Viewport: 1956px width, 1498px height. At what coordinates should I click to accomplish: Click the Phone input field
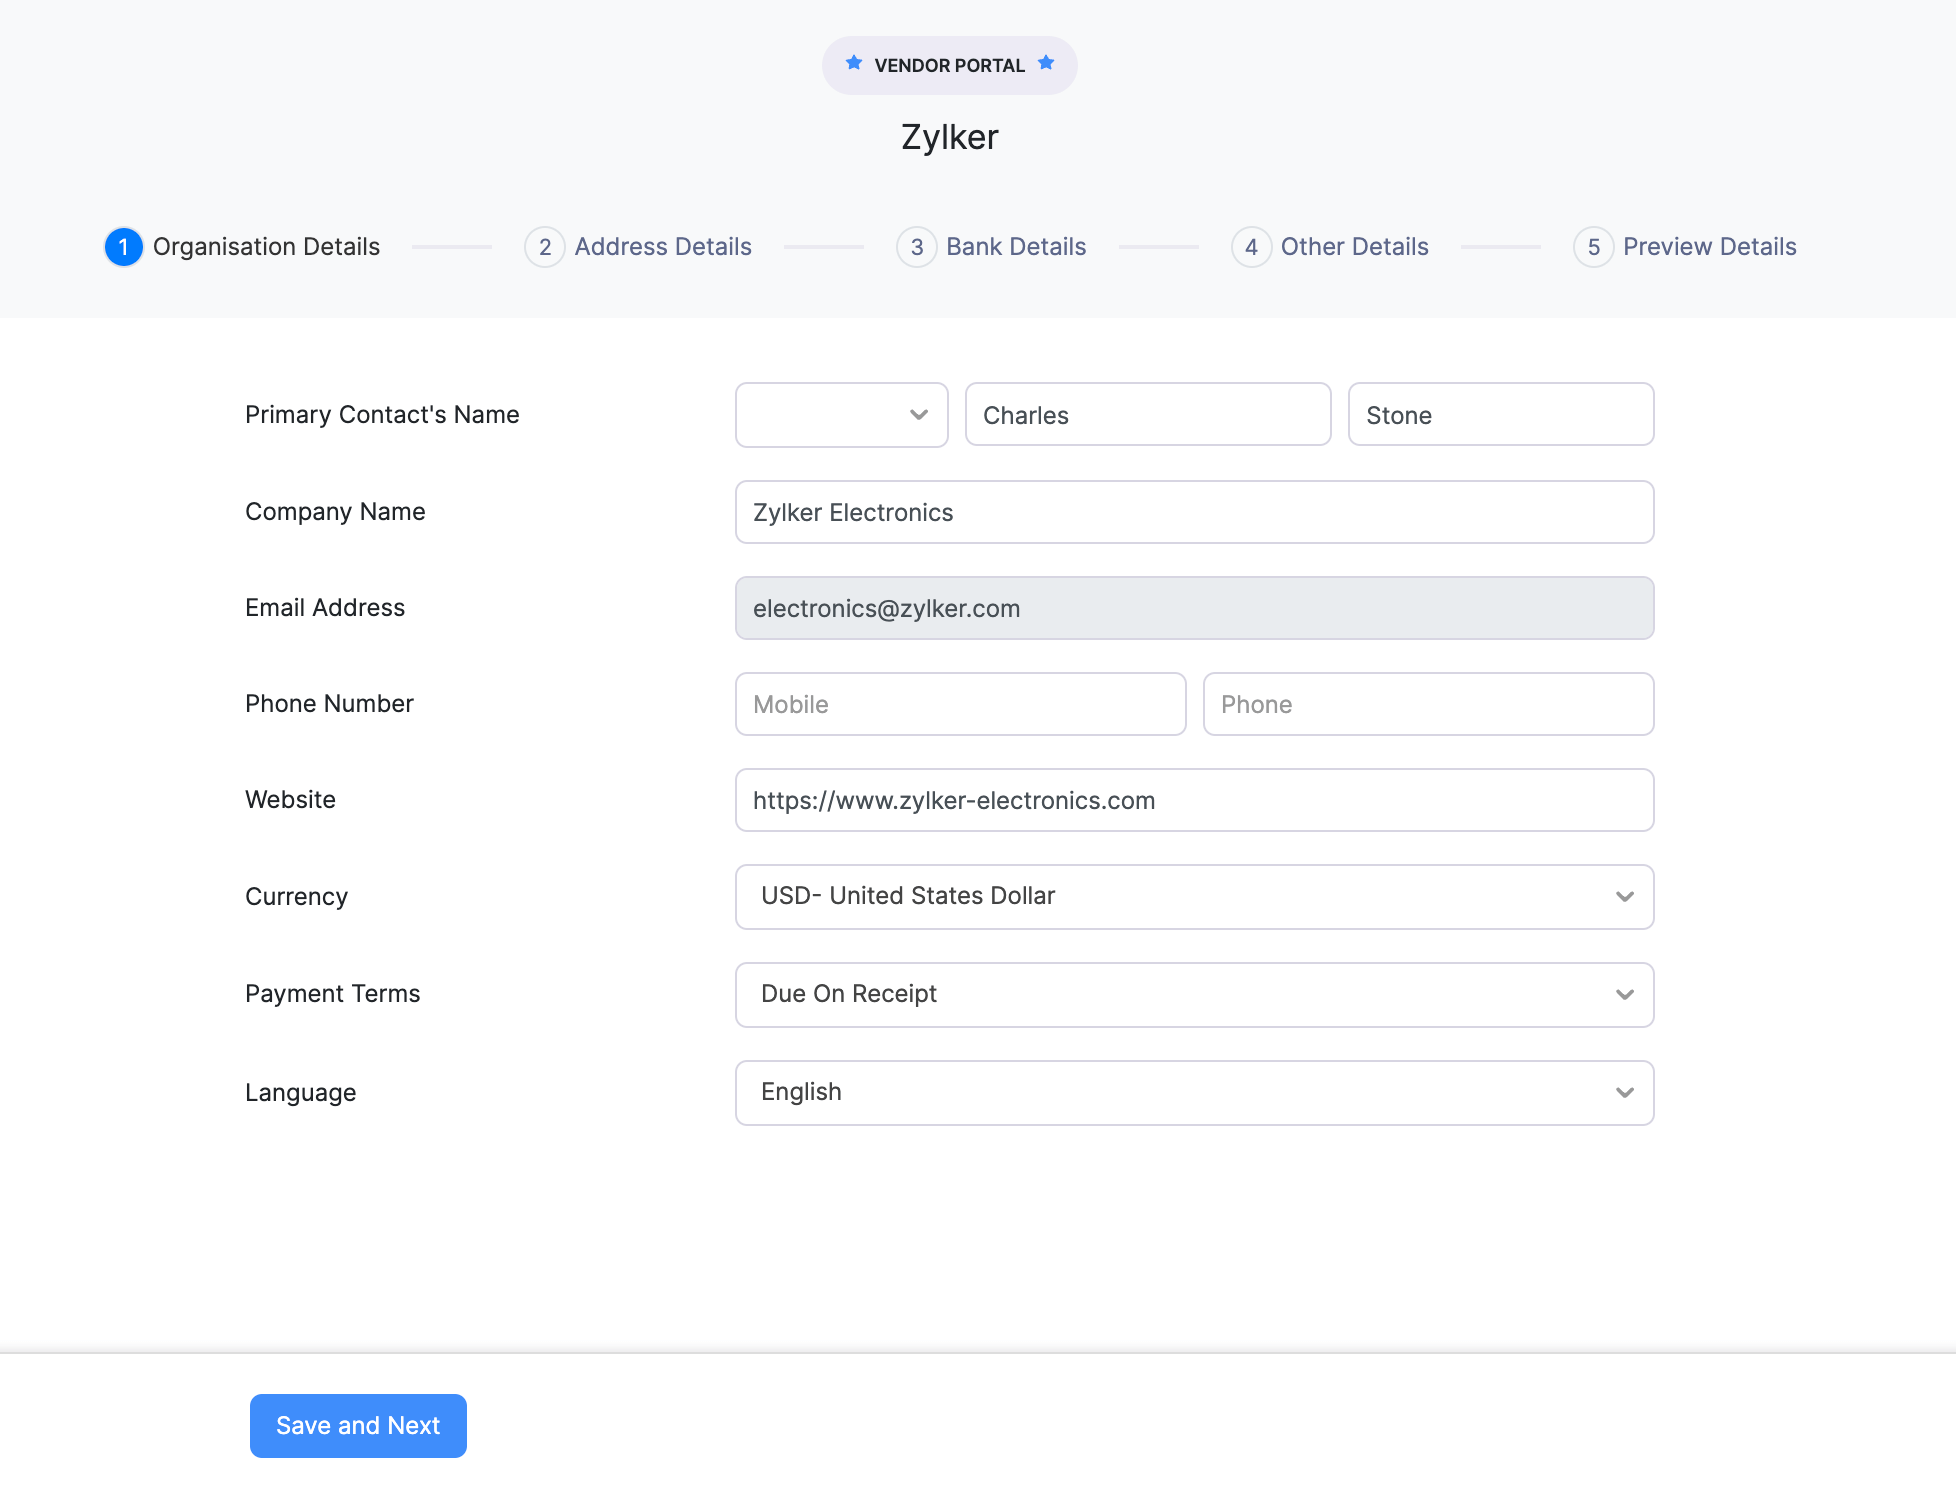pos(1428,704)
